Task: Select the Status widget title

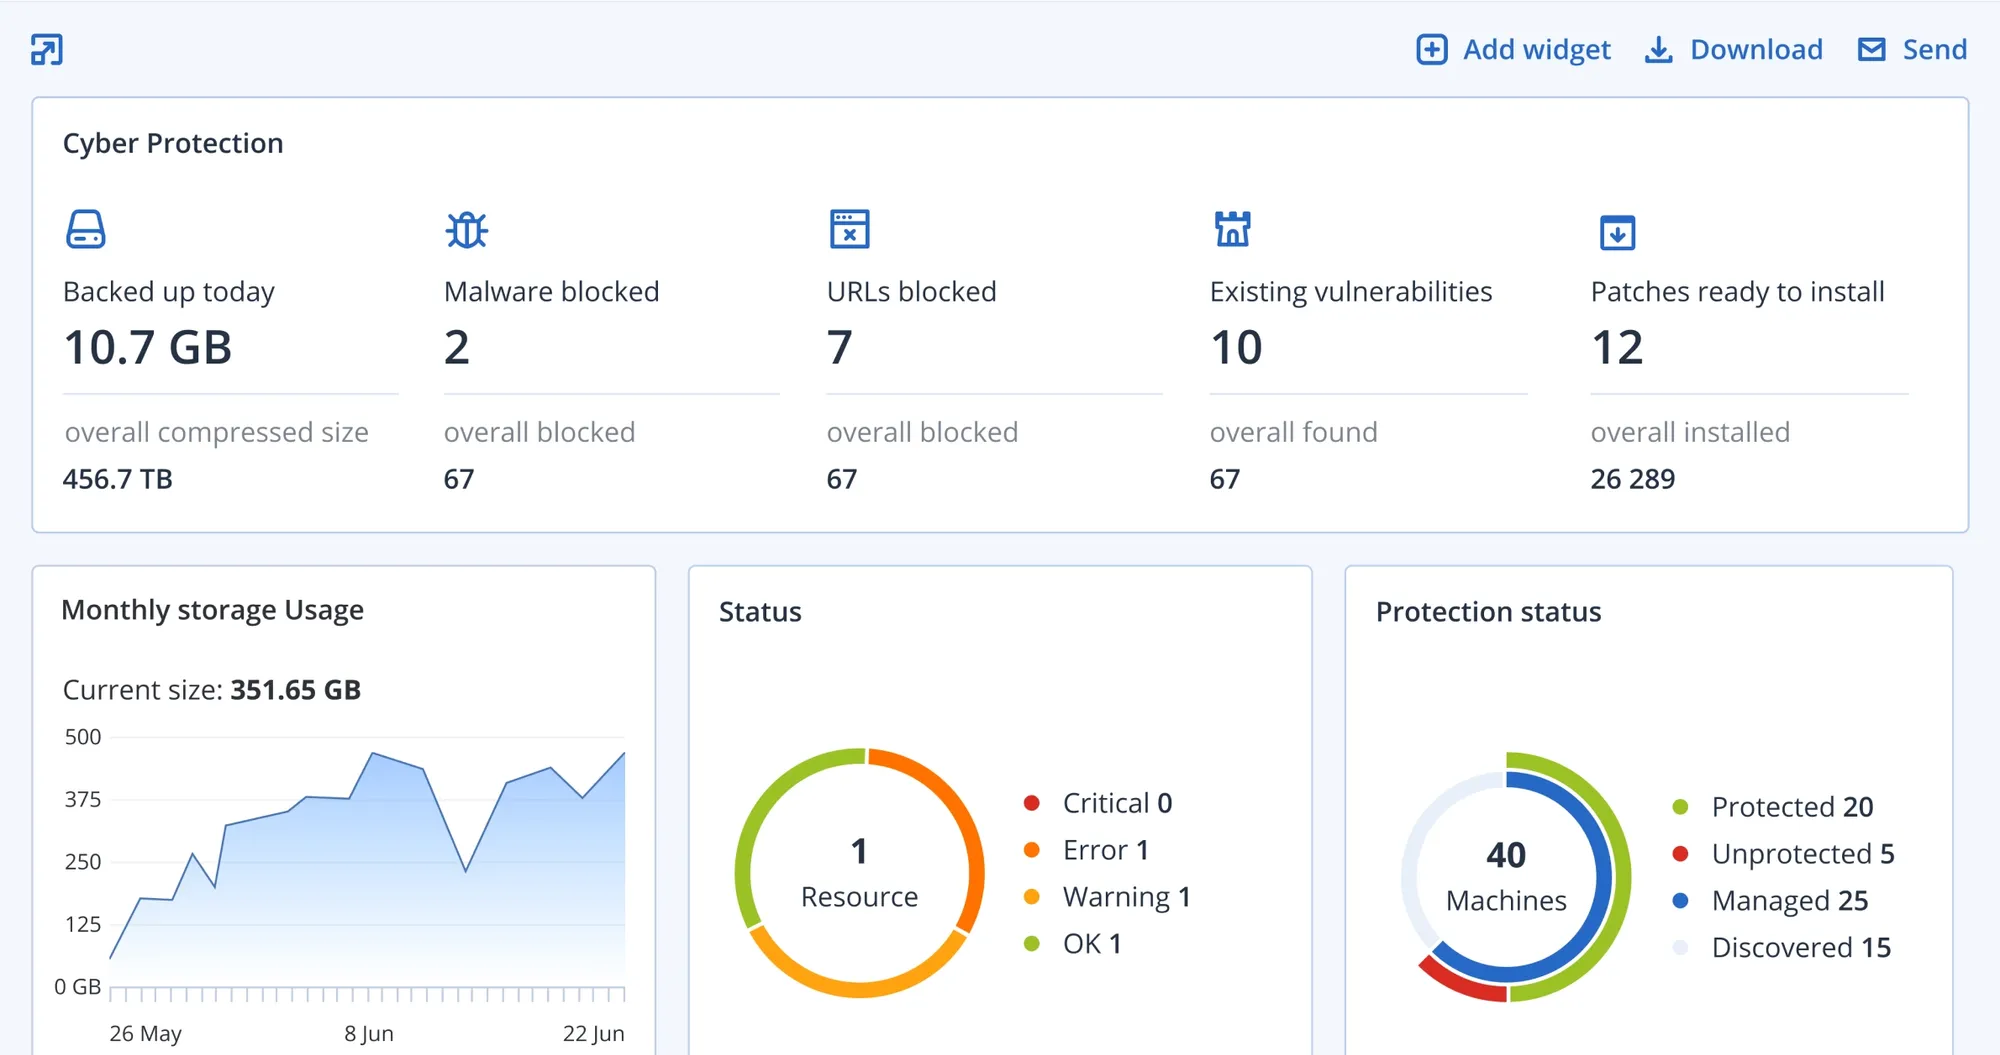Action: click(760, 611)
